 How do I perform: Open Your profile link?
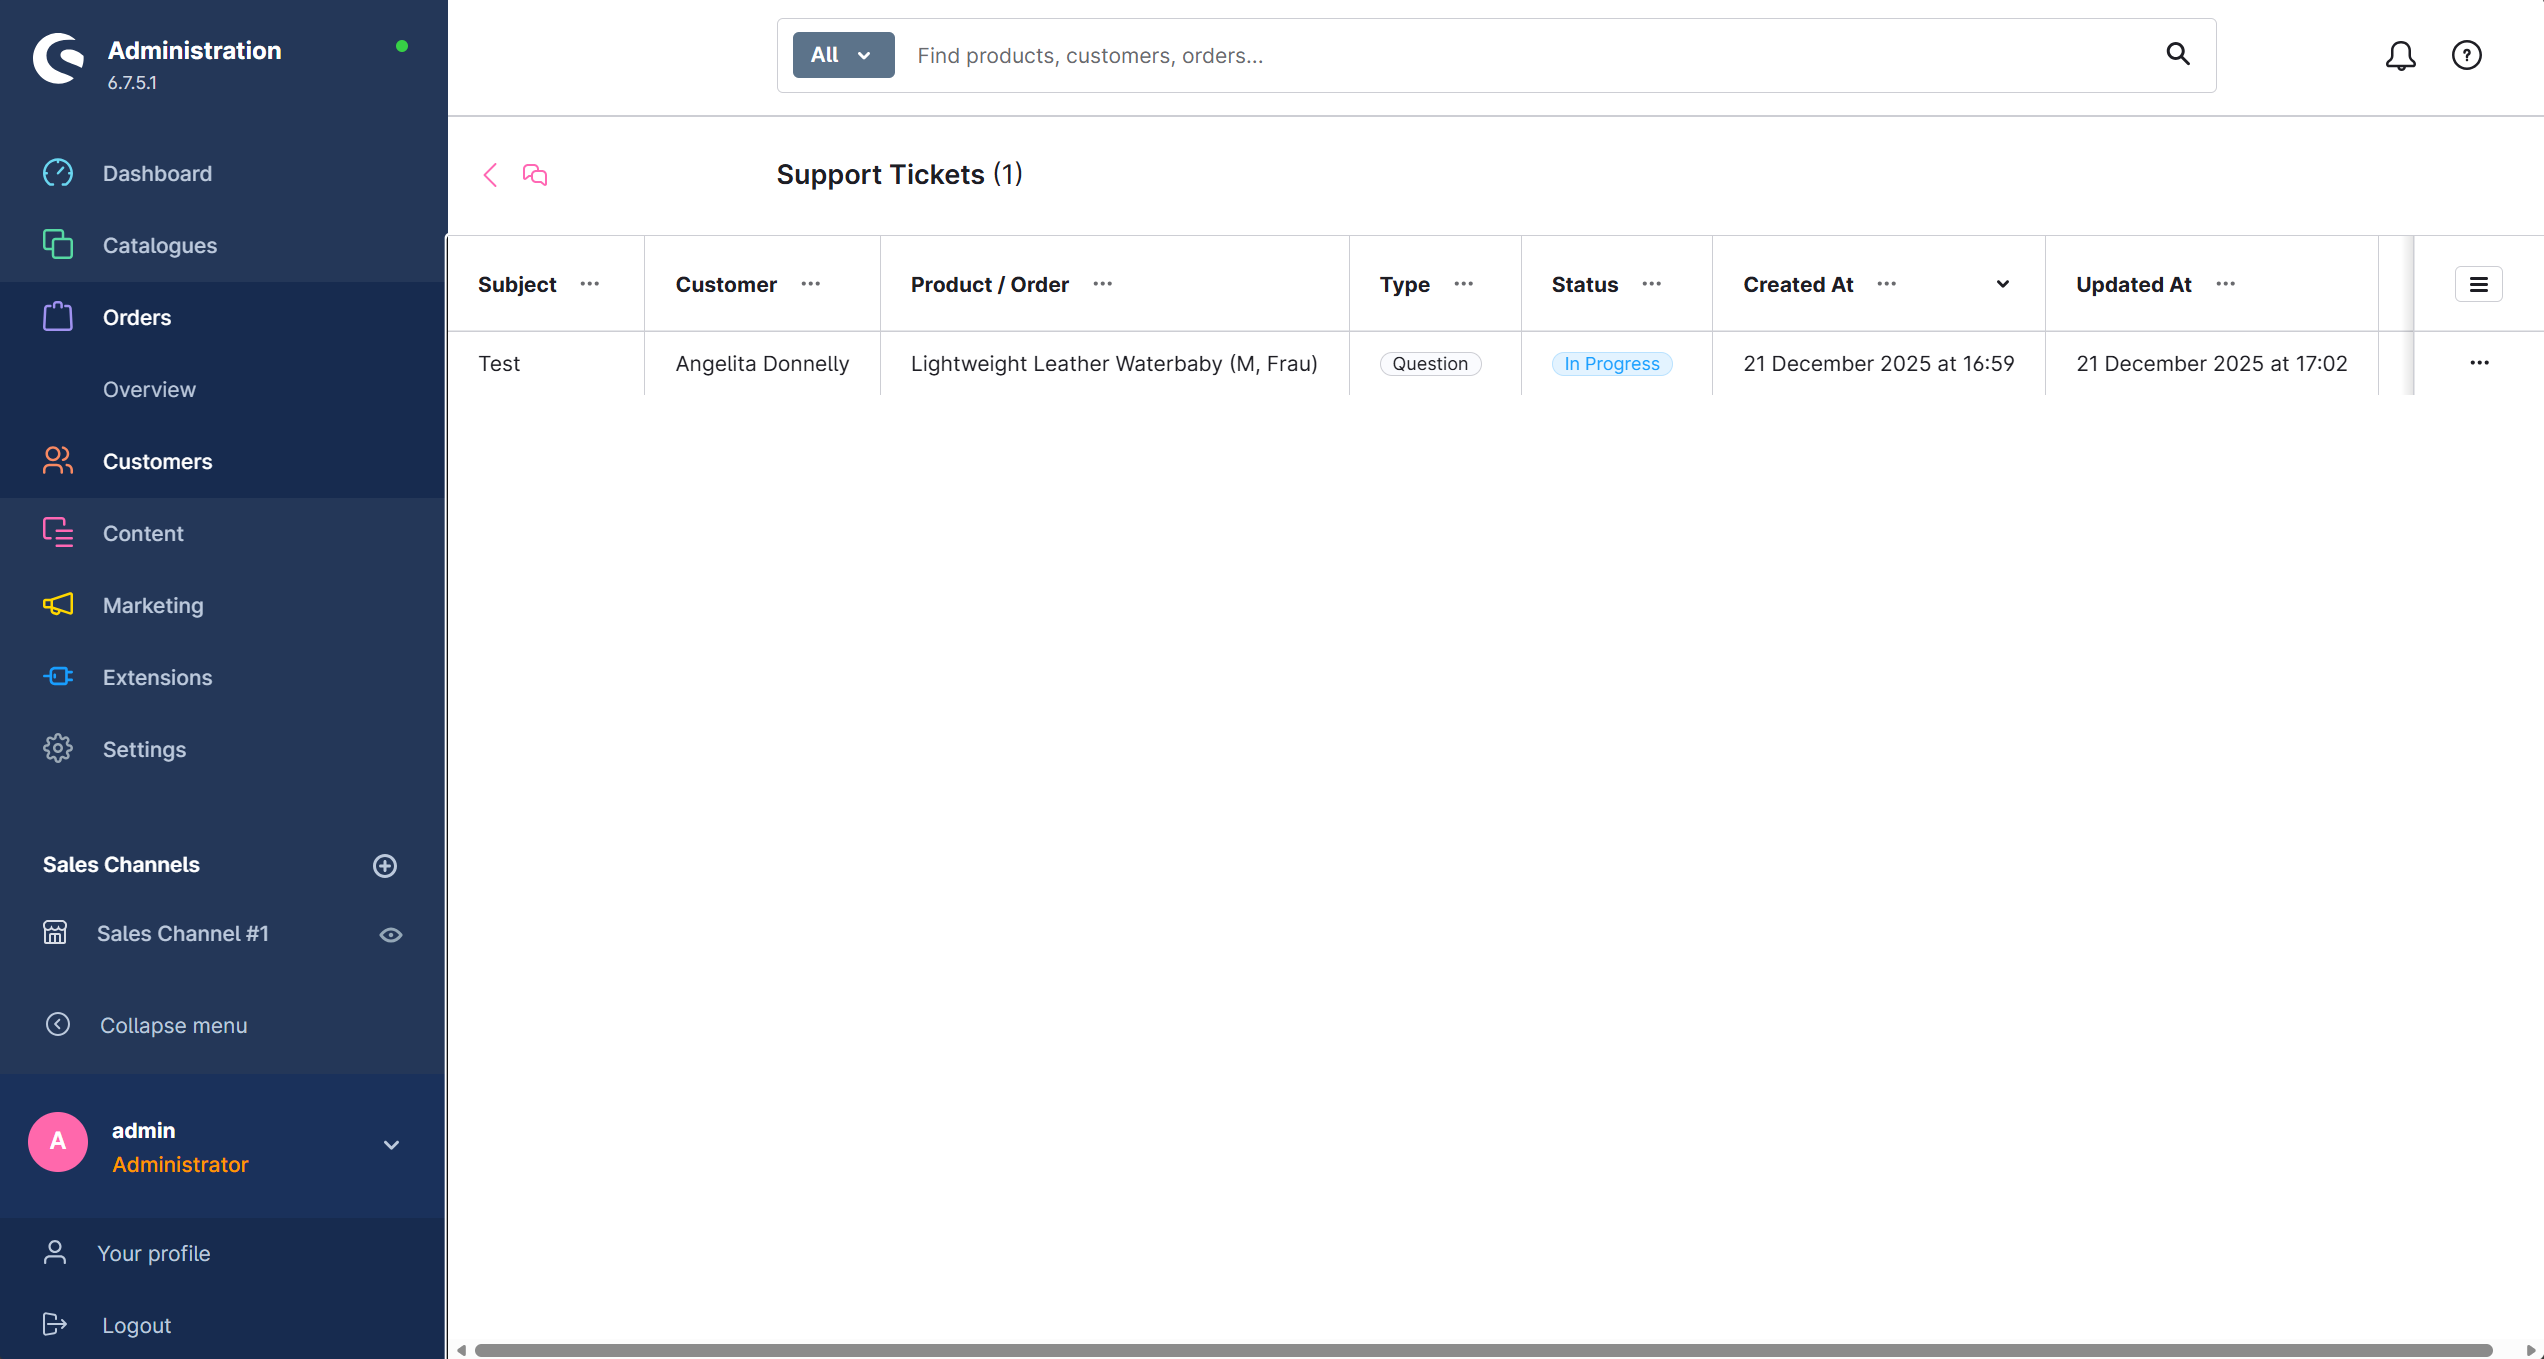(x=154, y=1253)
